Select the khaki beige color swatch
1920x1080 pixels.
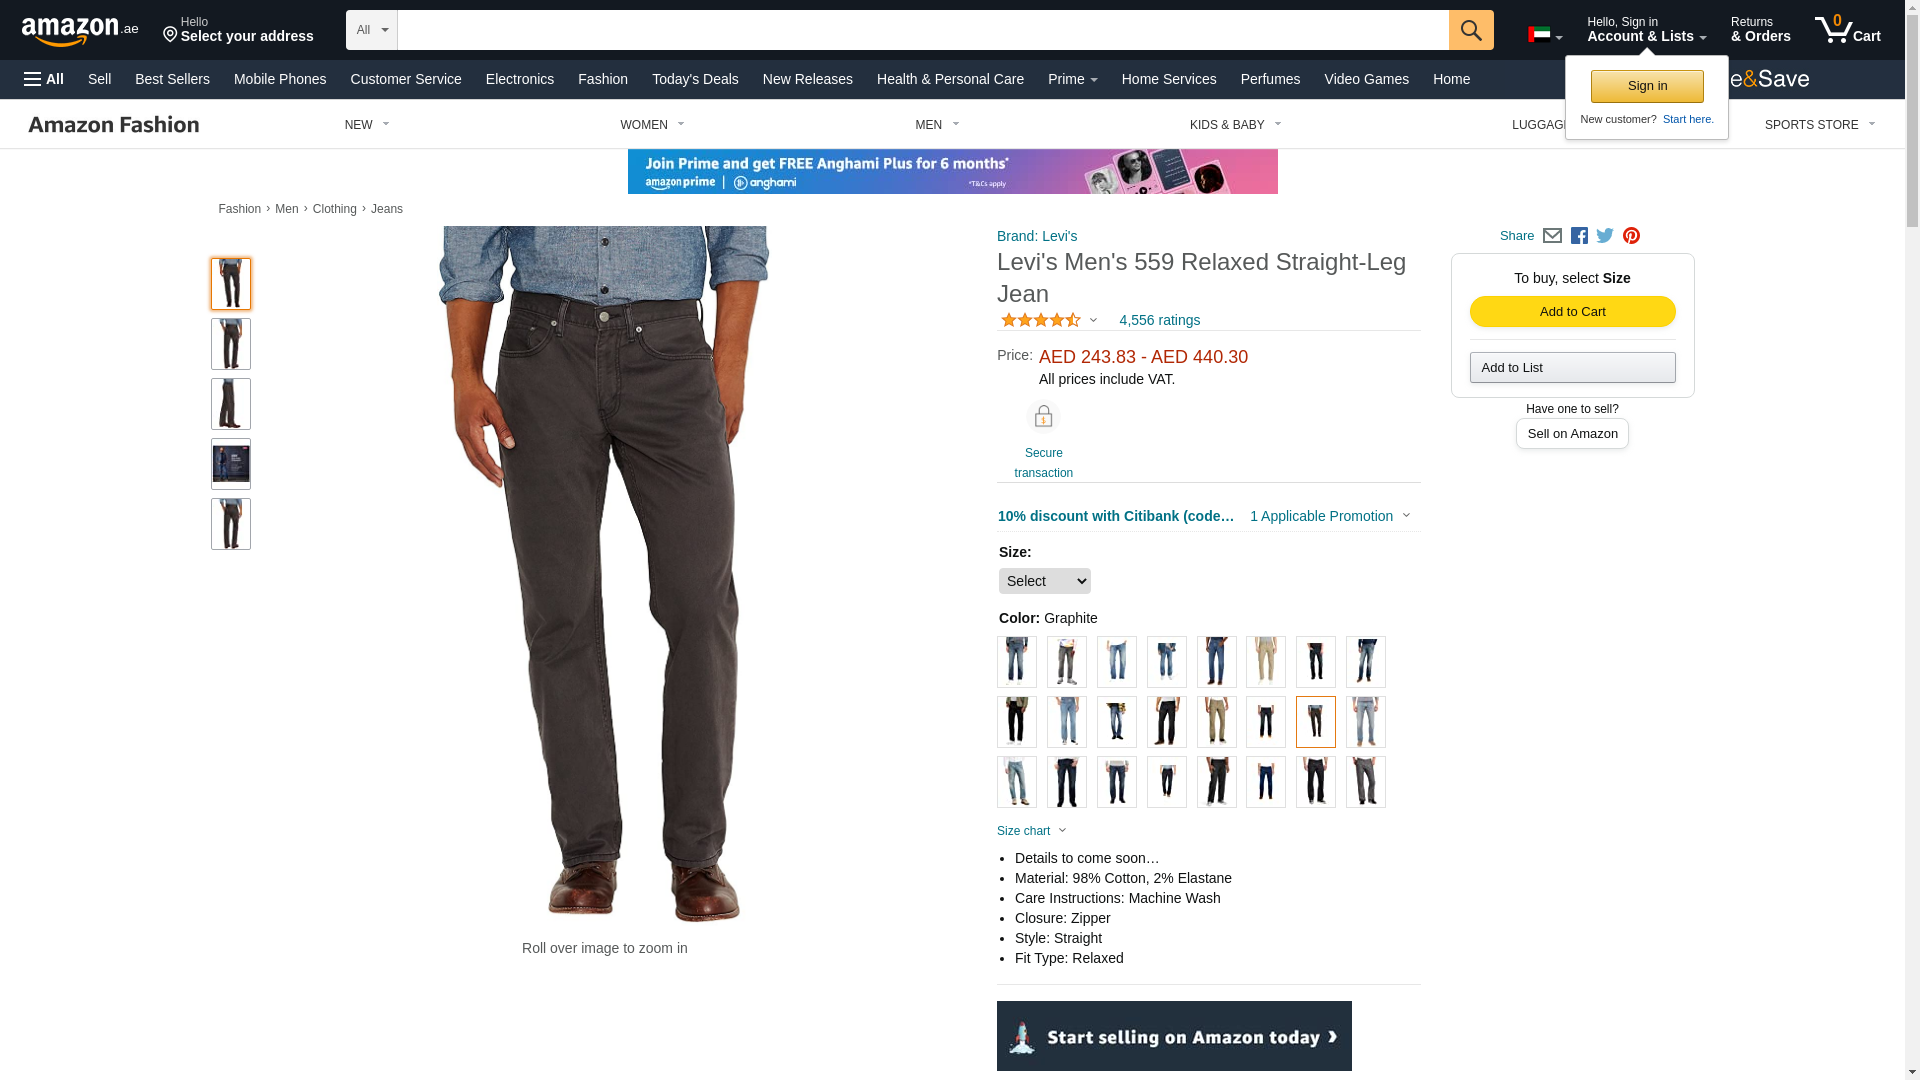[x=1266, y=662]
